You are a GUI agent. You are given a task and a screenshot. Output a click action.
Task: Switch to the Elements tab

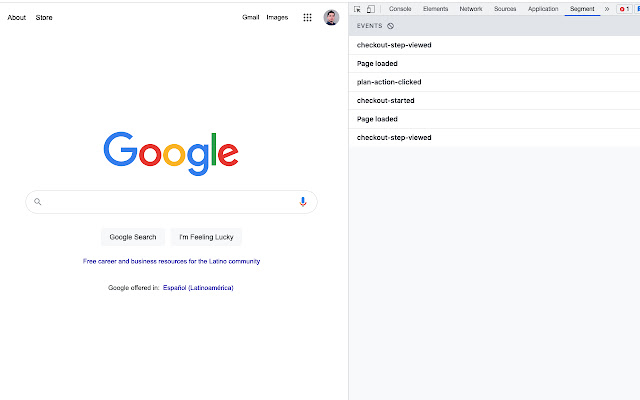point(436,9)
